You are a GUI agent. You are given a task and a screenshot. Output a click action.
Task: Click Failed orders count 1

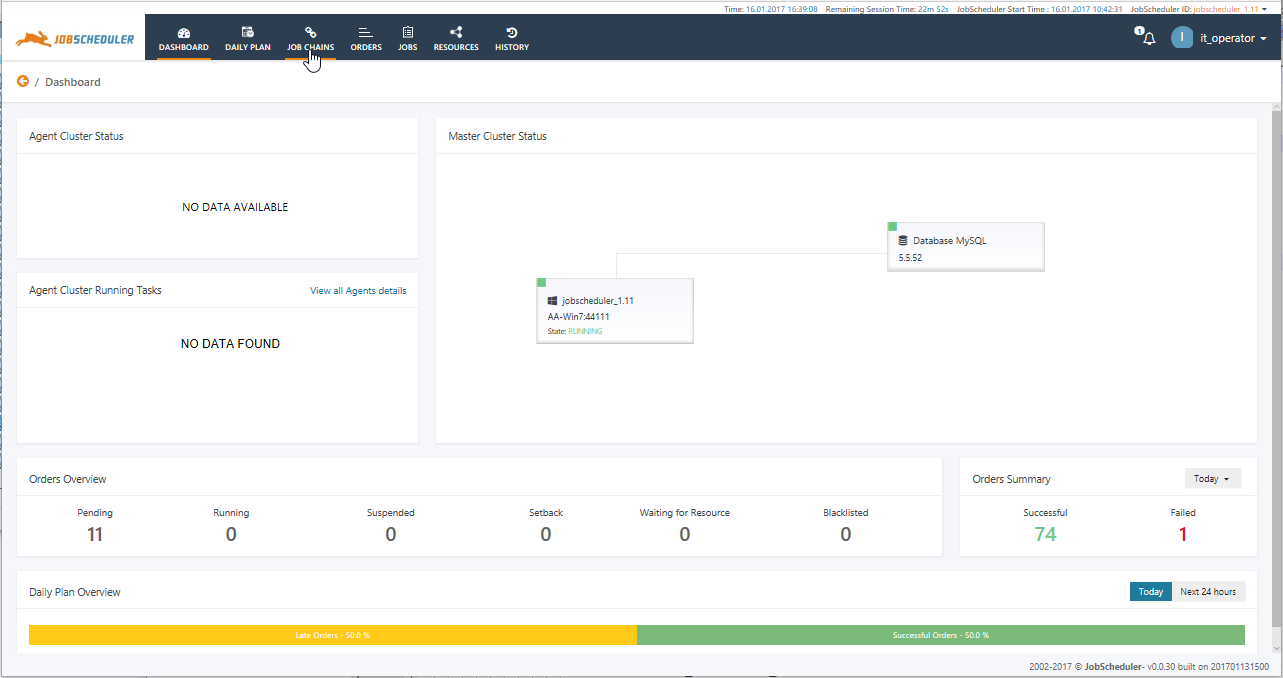point(1183,535)
